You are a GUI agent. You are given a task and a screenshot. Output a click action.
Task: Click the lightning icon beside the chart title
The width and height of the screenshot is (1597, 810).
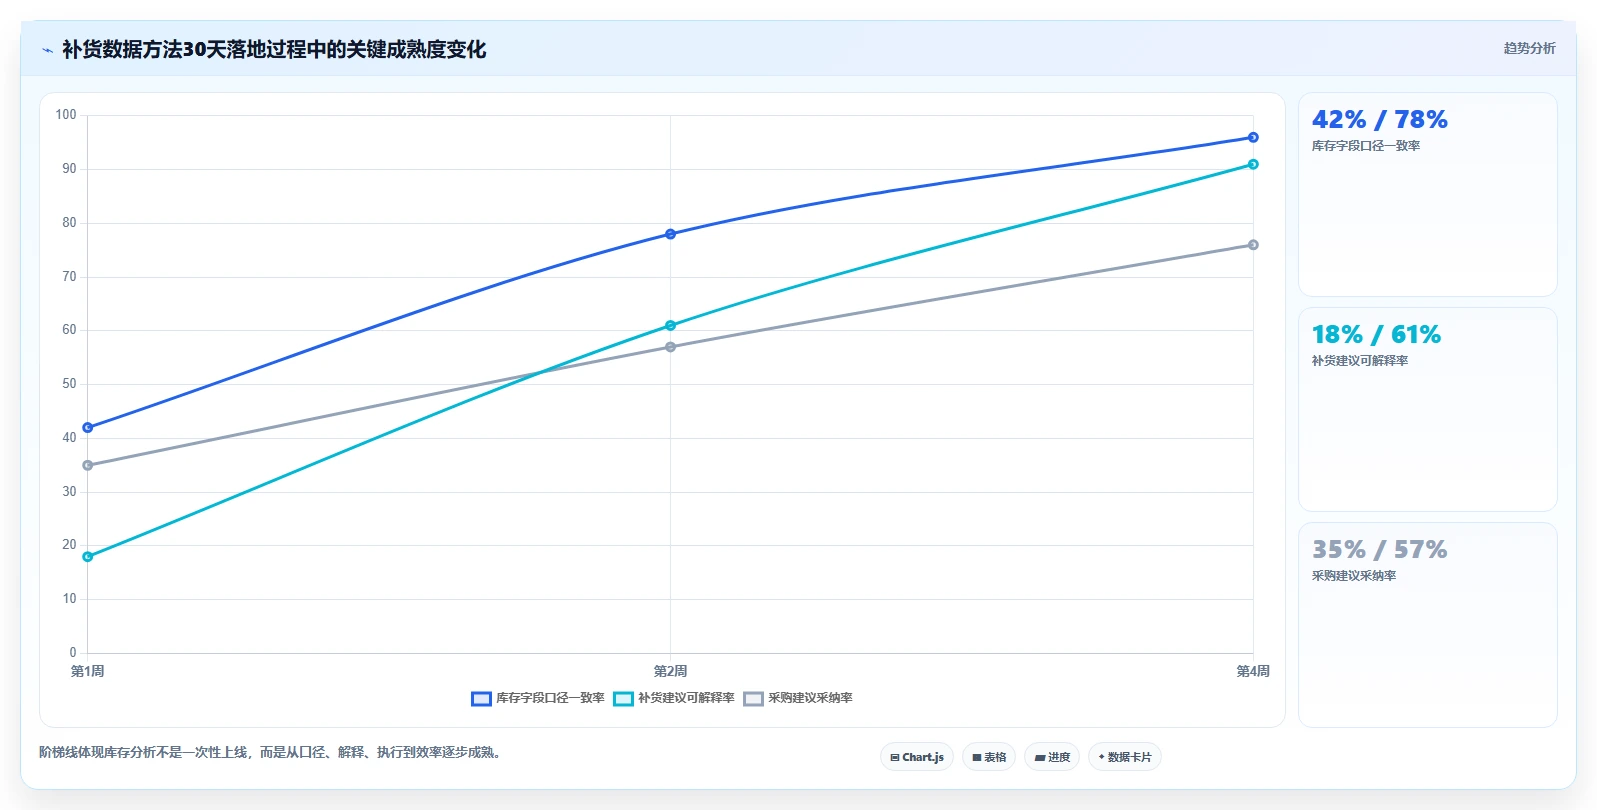click(x=47, y=50)
